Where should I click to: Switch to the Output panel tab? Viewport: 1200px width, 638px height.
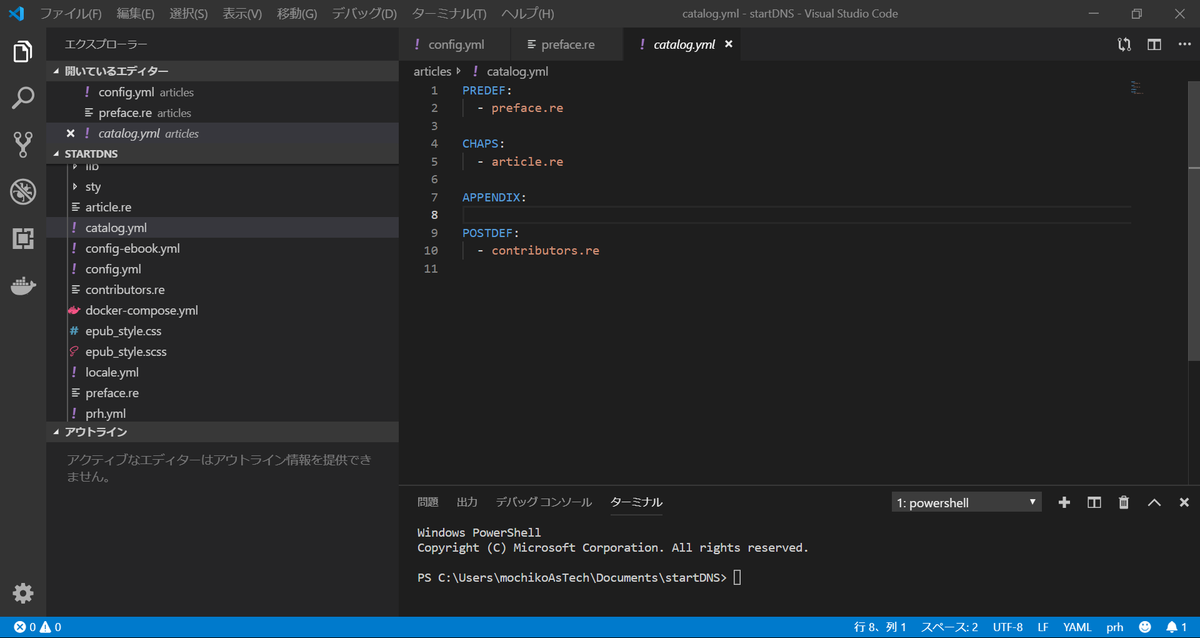(467, 502)
